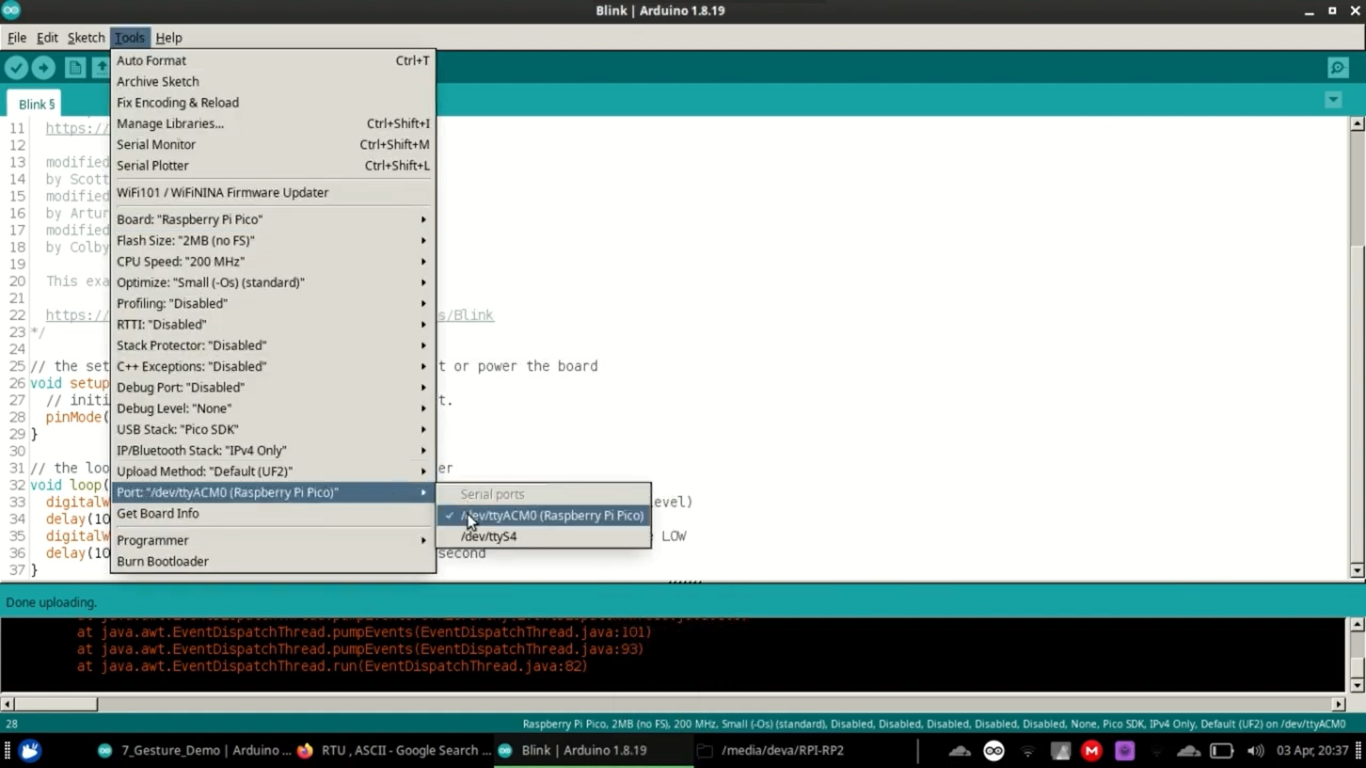1366x768 pixels.
Task: Click the New sketch toolbar icon
Action: click(75, 67)
